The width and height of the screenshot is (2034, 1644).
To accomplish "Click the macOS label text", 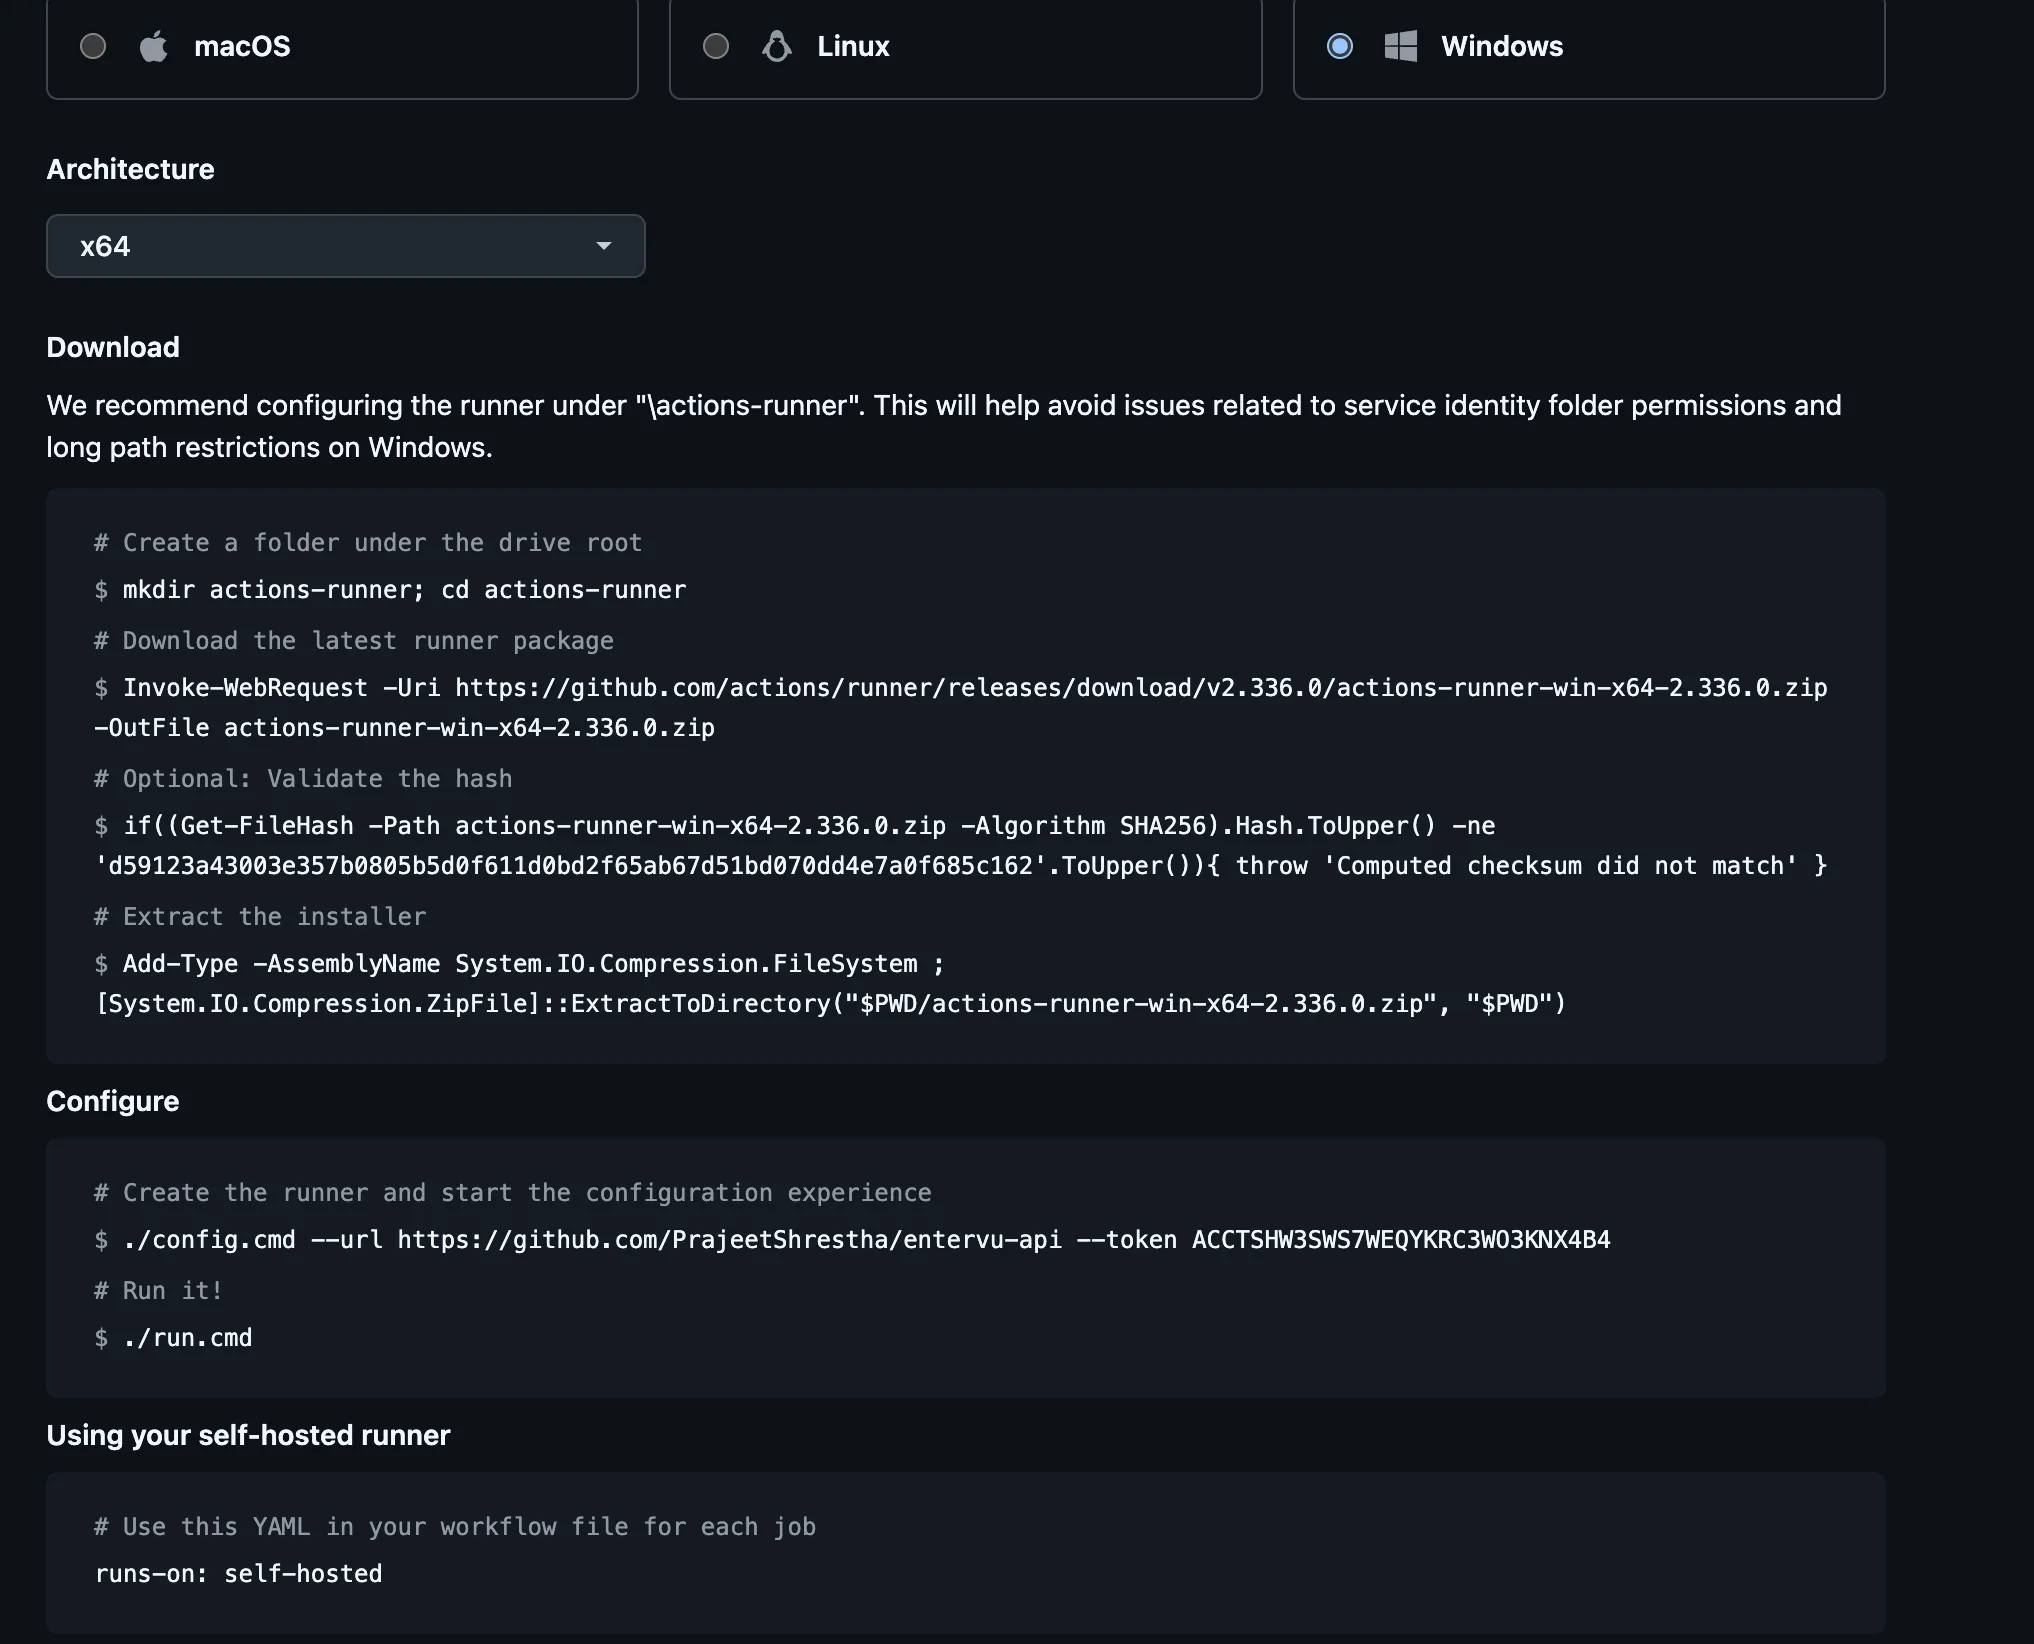I will point(242,46).
